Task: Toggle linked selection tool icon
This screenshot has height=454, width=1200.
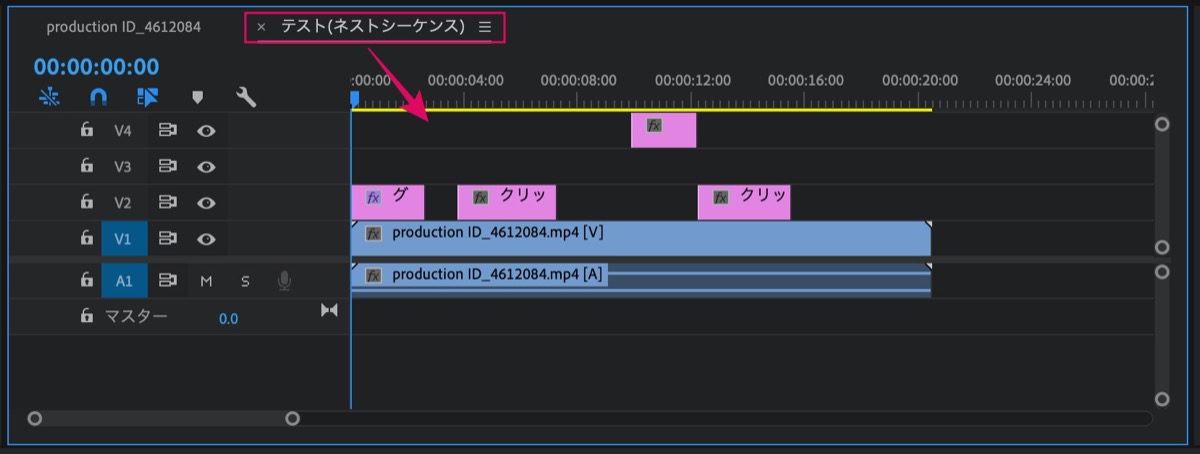Action: pos(148,97)
